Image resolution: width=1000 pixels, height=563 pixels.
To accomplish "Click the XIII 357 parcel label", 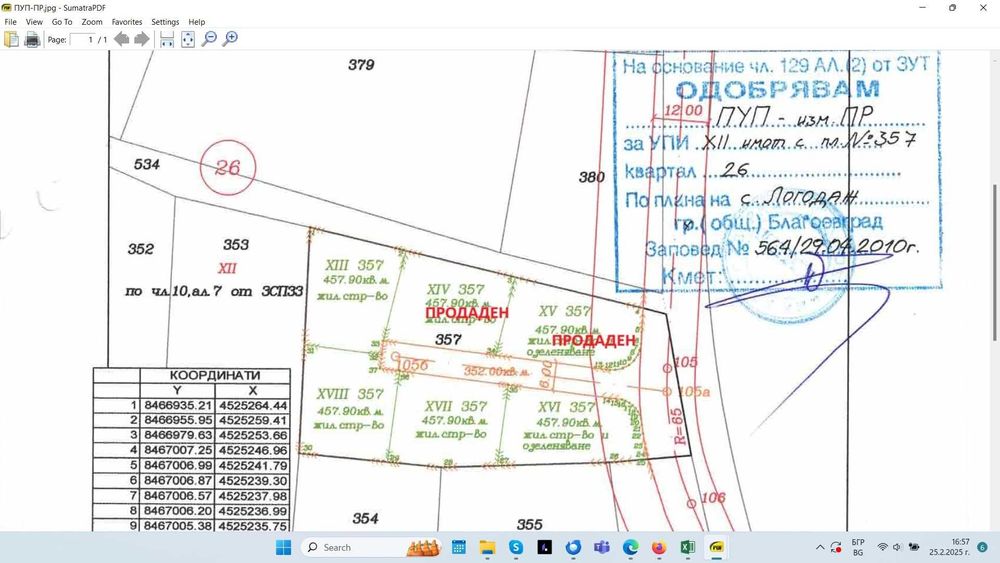I will click(x=355, y=265).
